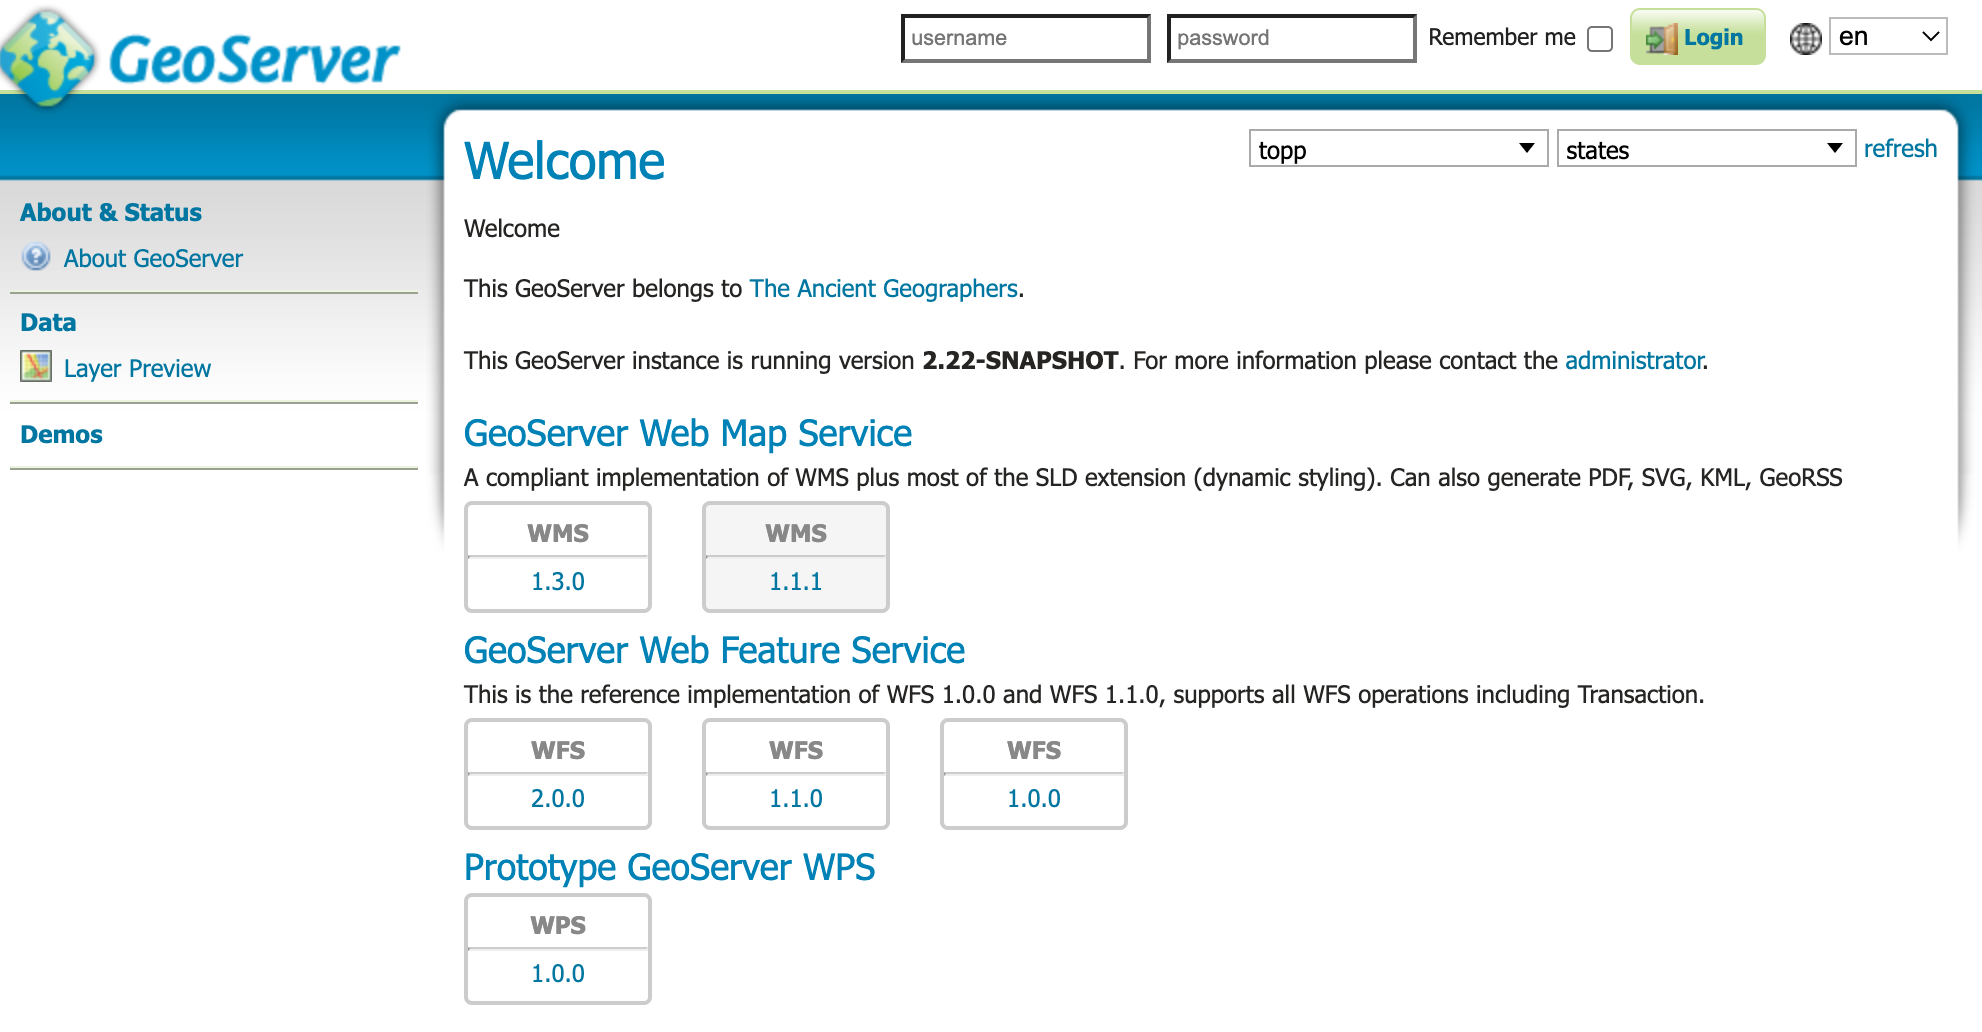Select the About & Status menu heading

click(111, 212)
